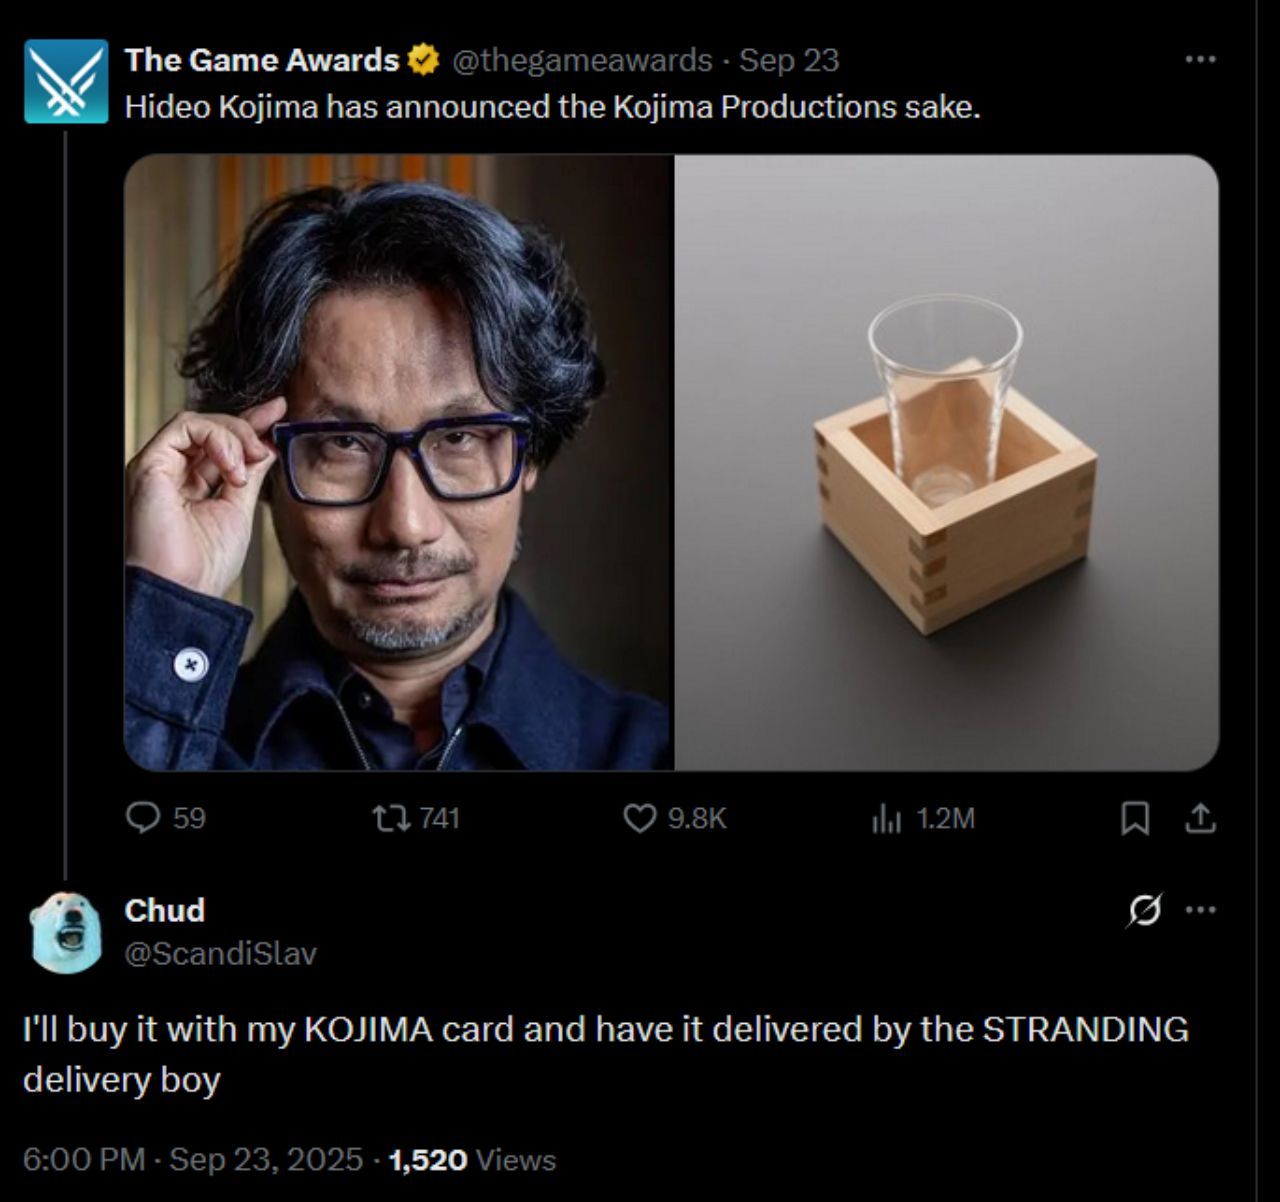This screenshot has width=1280, height=1202.
Task: Click the gold verified badge
Action: click(x=424, y=60)
